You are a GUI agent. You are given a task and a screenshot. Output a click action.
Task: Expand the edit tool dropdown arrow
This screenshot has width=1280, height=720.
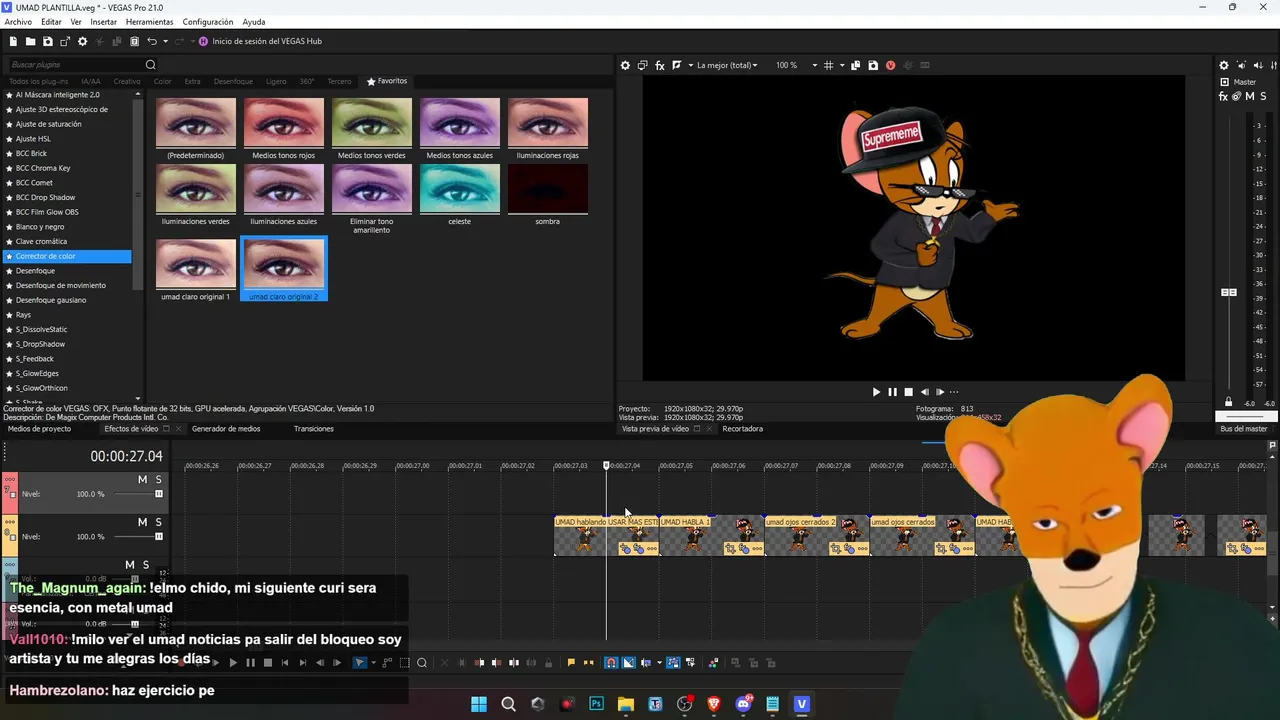pos(372,663)
